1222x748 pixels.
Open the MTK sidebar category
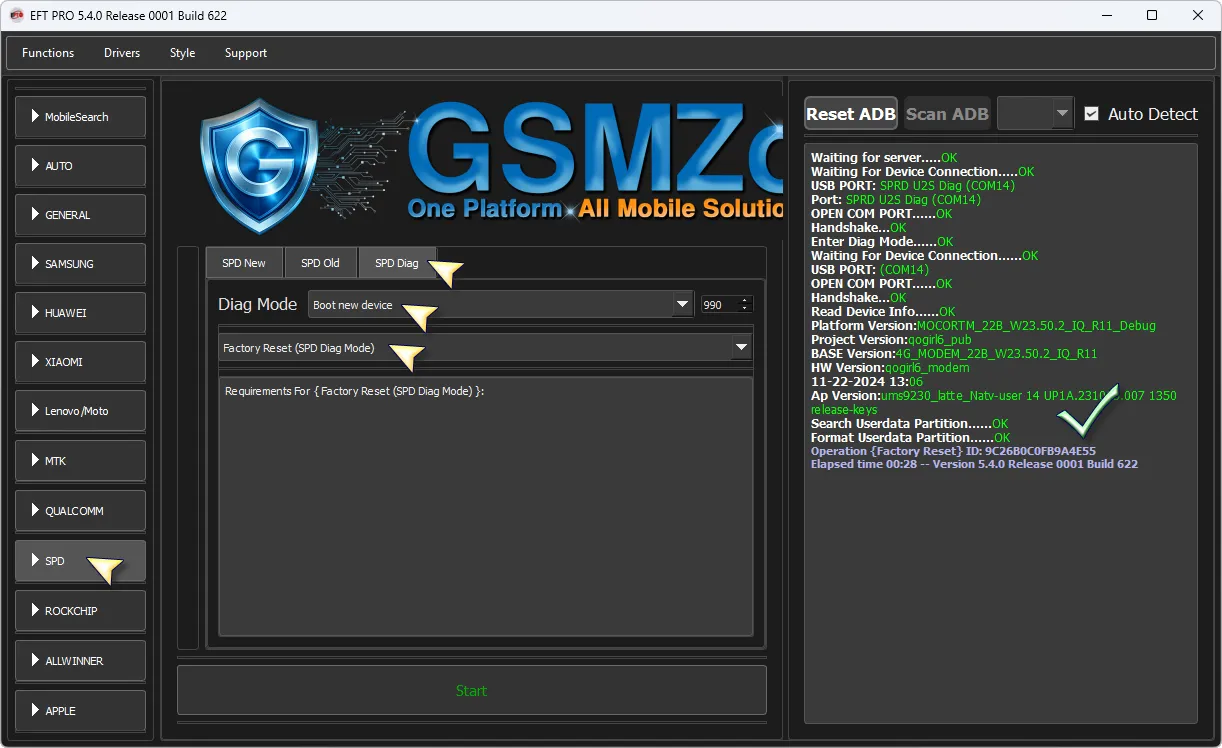click(x=80, y=461)
